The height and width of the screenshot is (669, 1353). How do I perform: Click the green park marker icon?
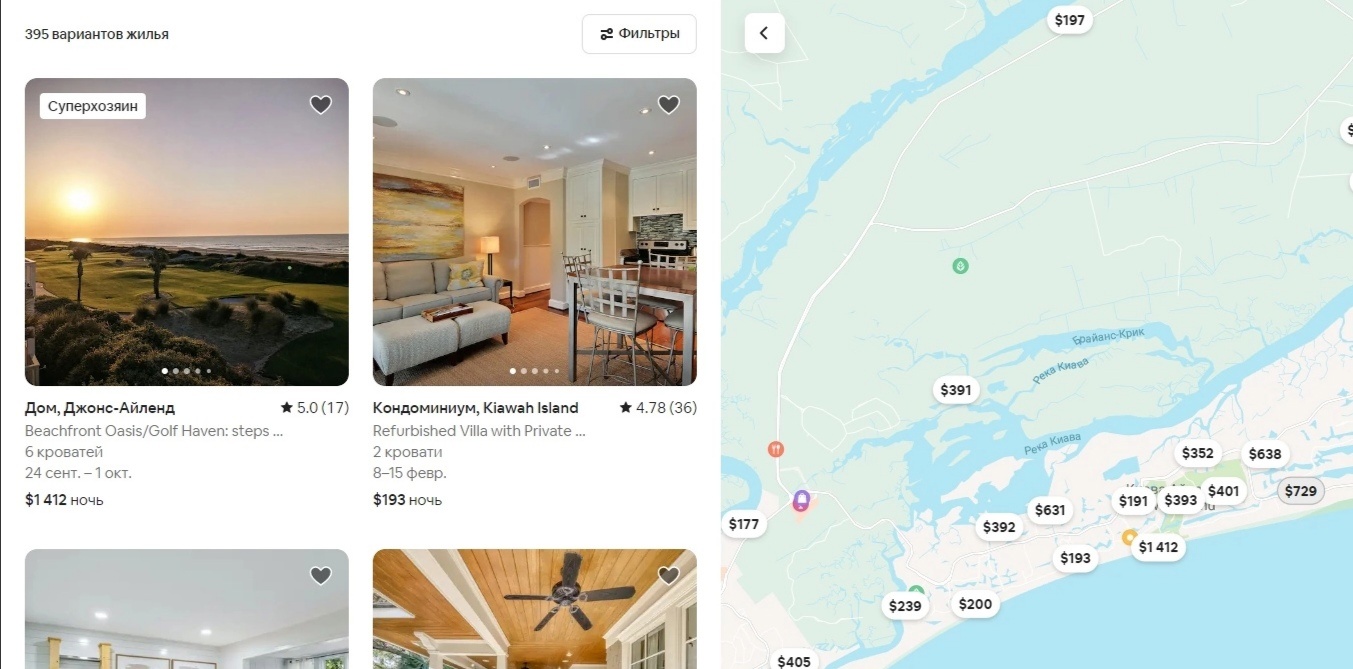coord(960,266)
